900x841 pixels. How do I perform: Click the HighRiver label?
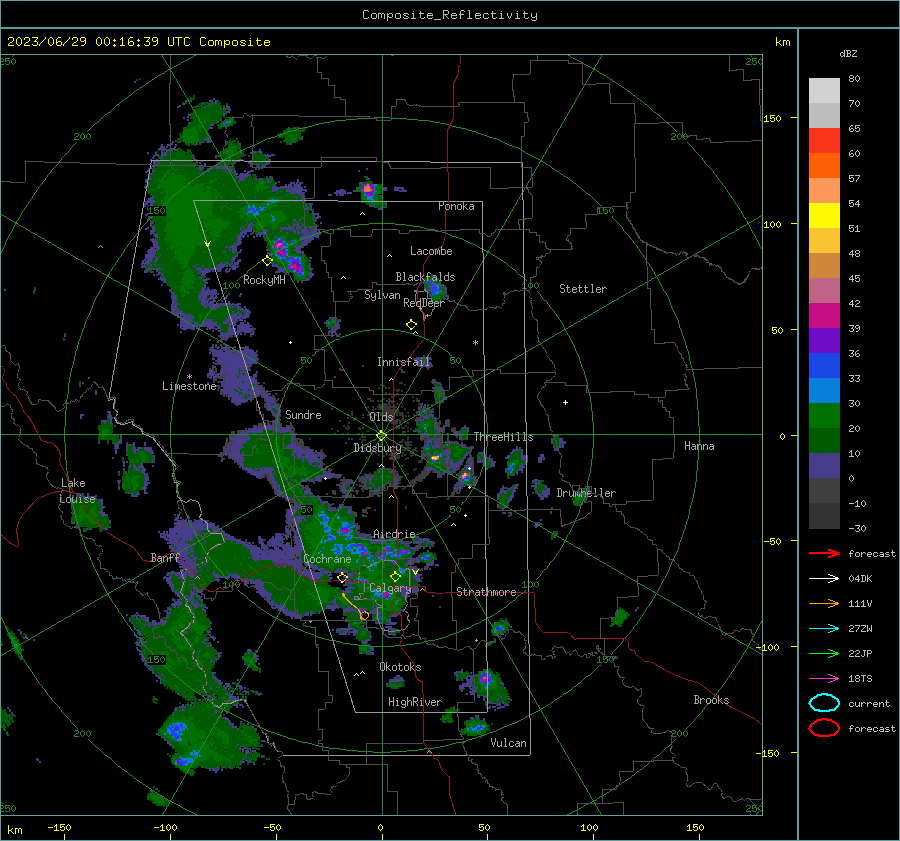click(415, 702)
